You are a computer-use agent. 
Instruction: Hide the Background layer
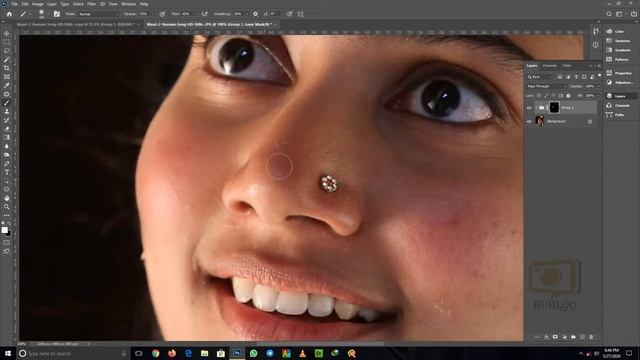(x=529, y=122)
